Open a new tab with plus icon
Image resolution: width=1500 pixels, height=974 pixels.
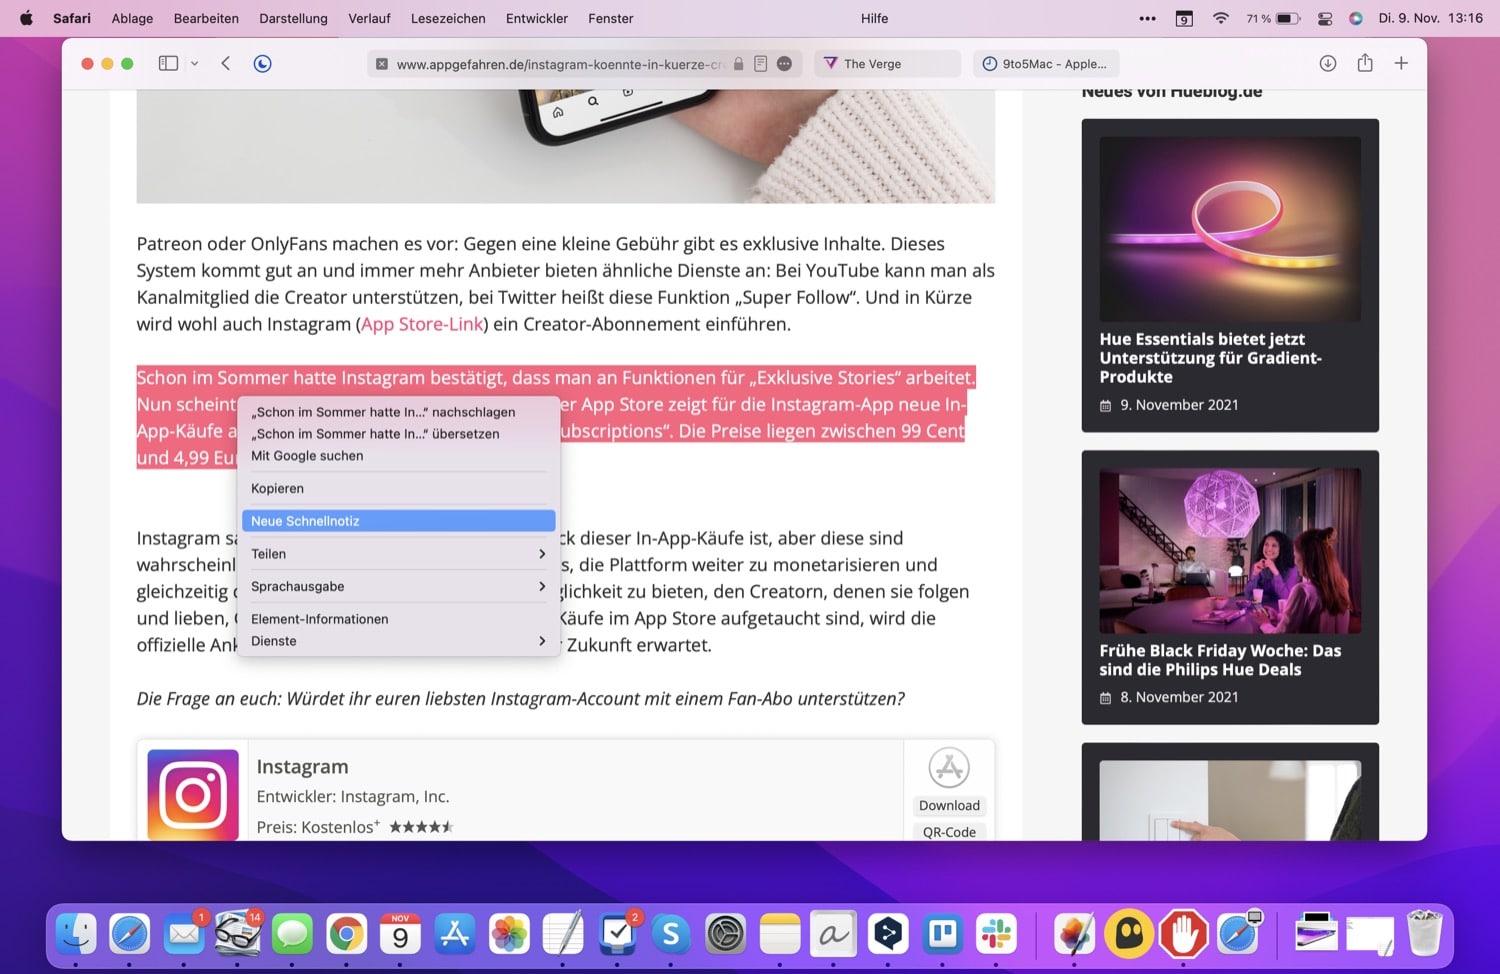tap(1401, 63)
